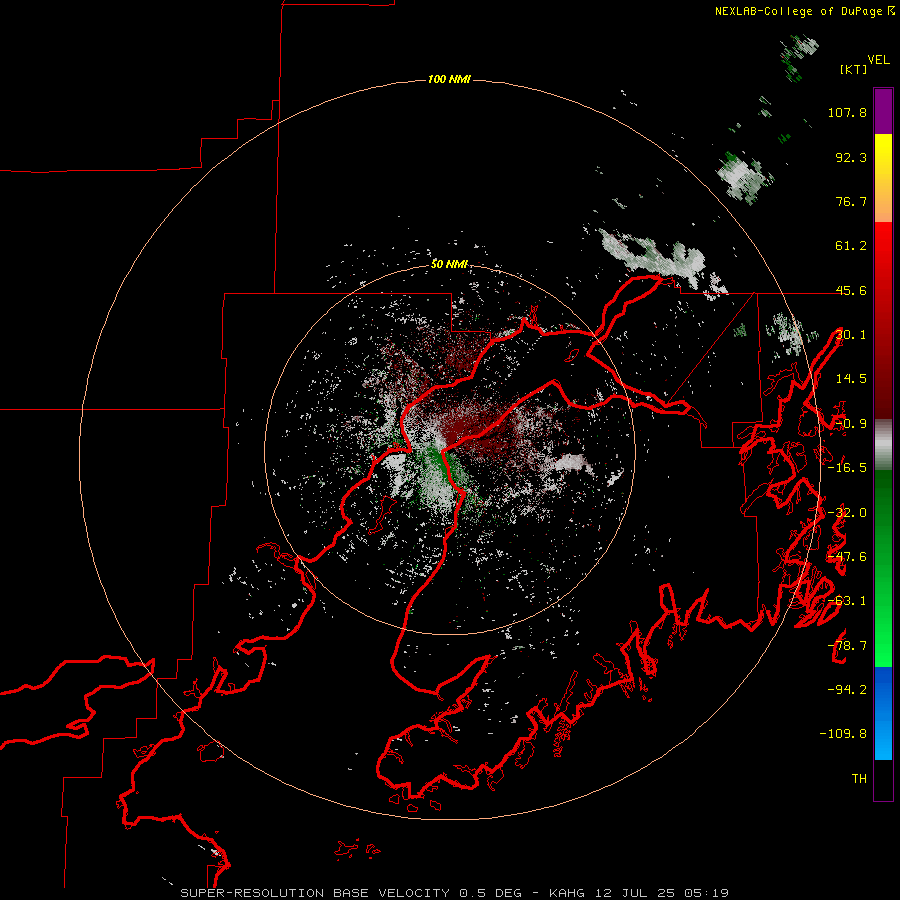Click the -63.1 legend value
Screen dimensions: 900x900
[847, 600]
